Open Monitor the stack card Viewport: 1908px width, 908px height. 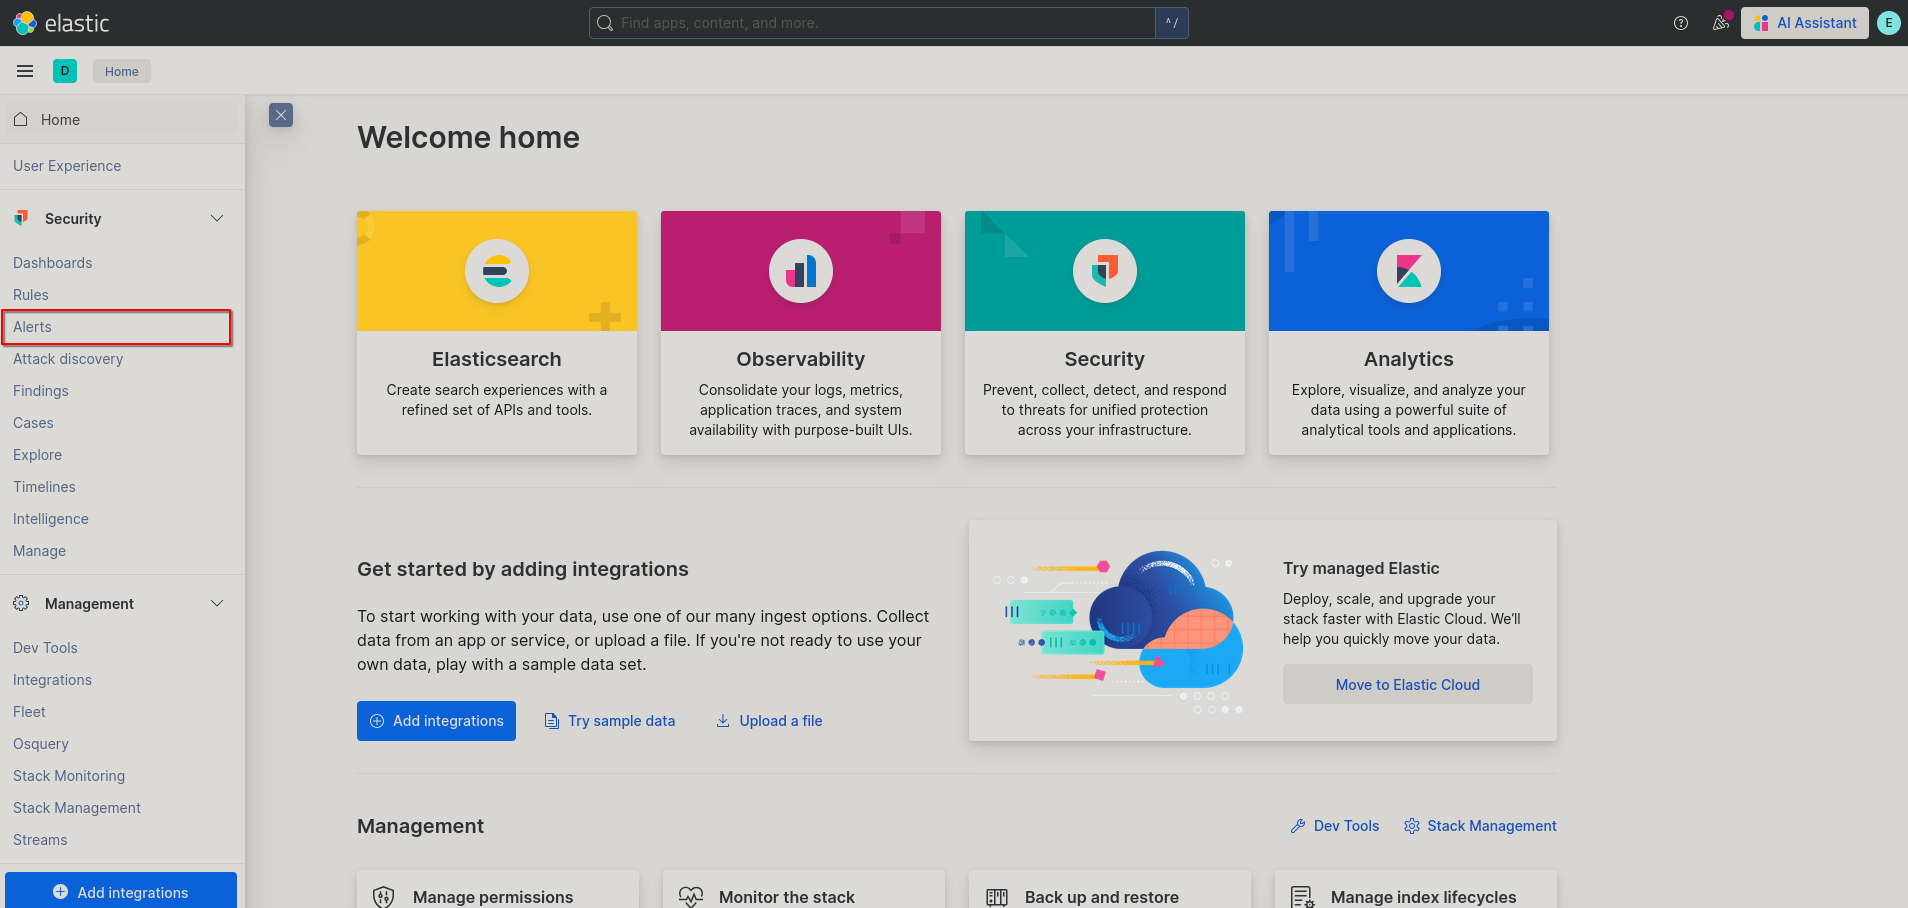tap(804, 890)
